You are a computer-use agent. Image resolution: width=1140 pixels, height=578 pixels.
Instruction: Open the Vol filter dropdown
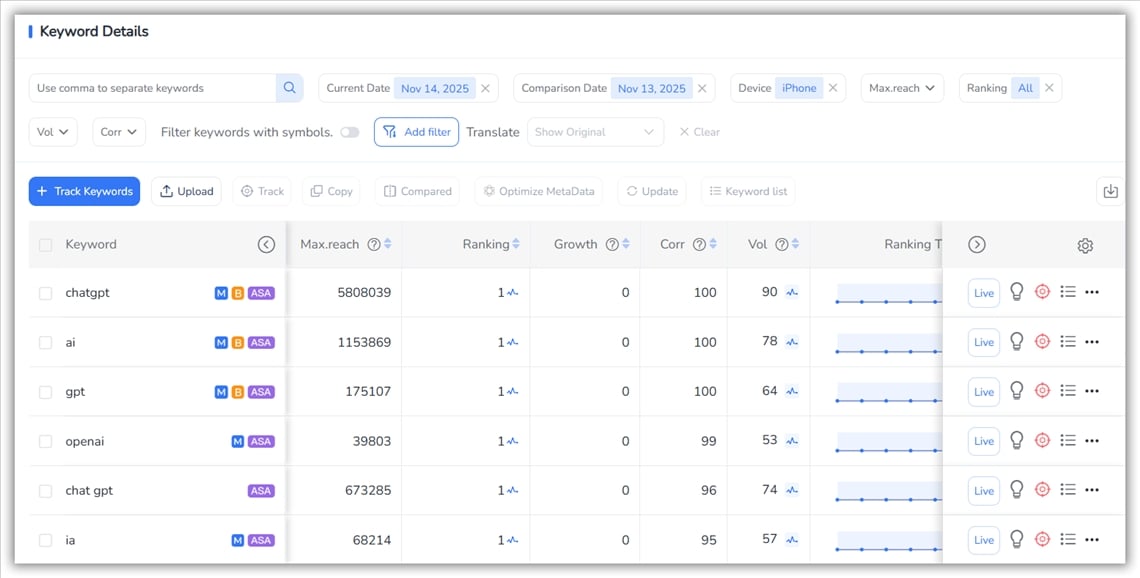(x=53, y=132)
